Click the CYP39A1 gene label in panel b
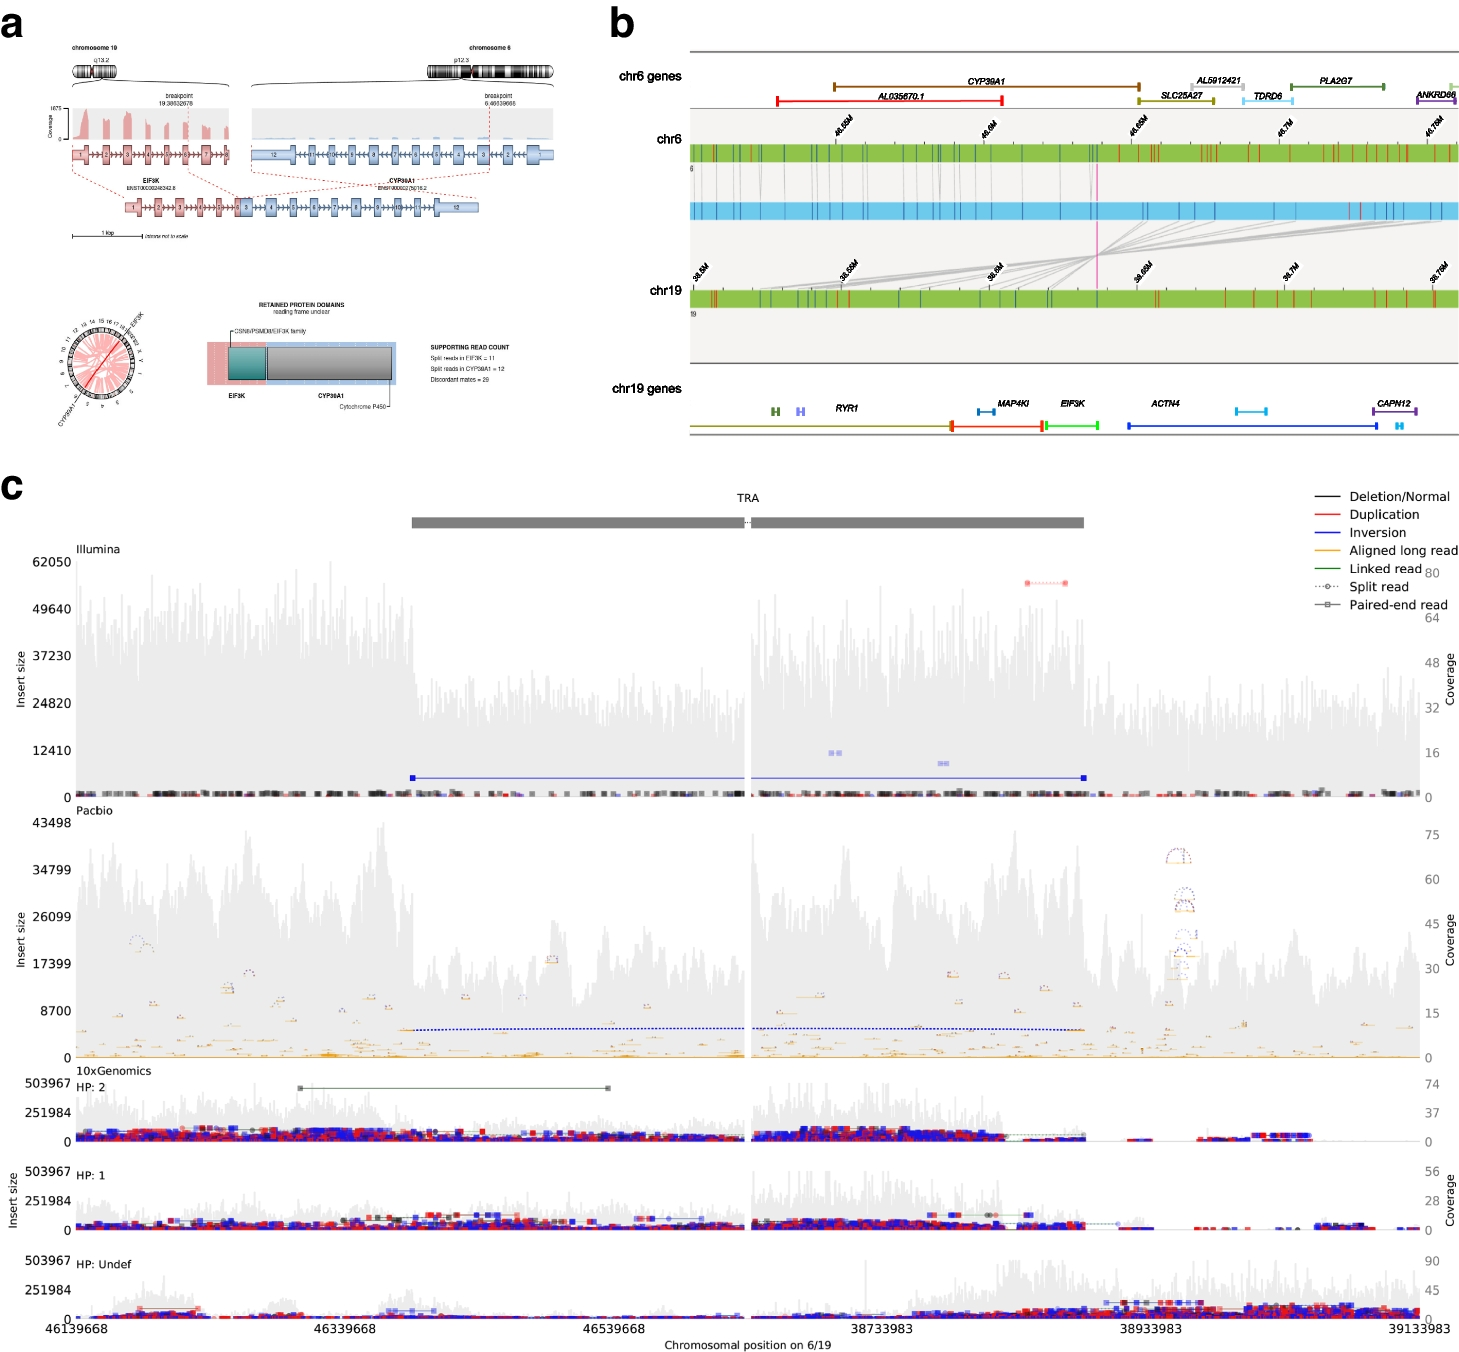The height and width of the screenshot is (1352, 1459). [x=986, y=82]
